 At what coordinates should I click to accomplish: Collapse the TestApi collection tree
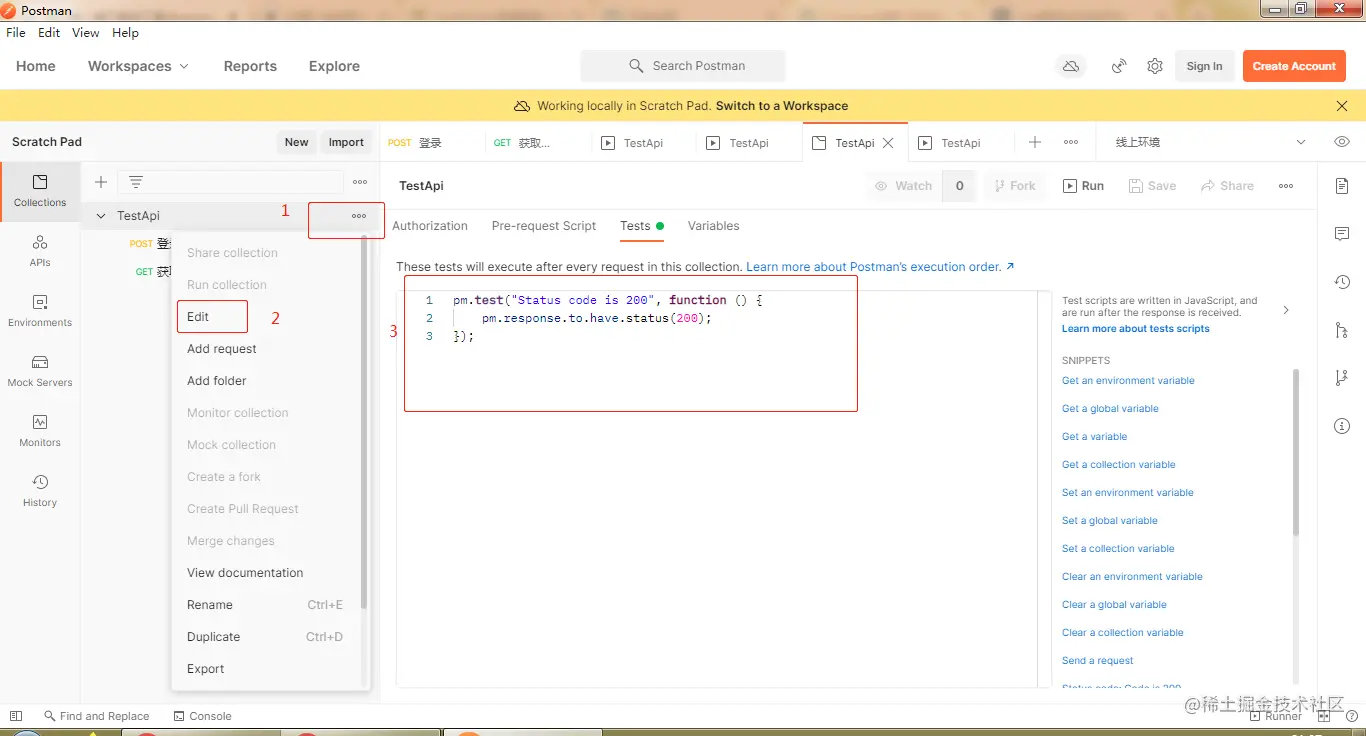[x=101, y=216]
